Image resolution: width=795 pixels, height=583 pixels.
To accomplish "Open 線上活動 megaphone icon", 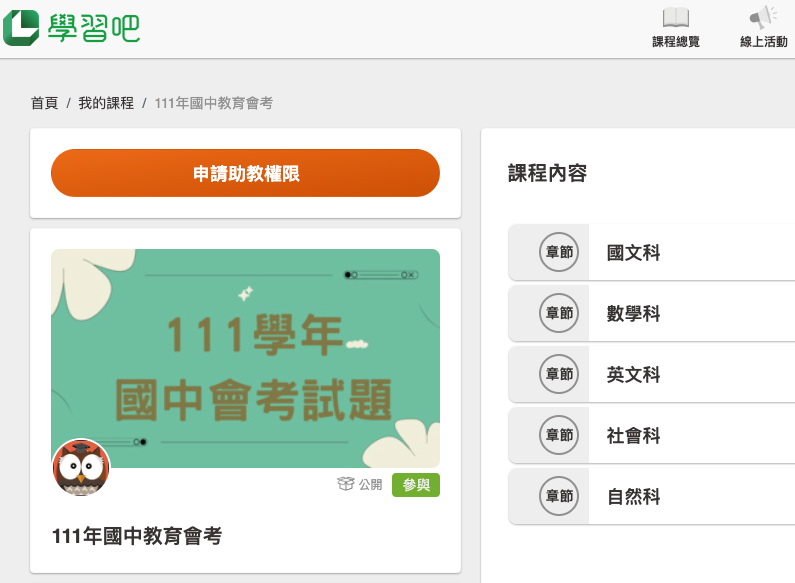I will click(x=763, y=18).
